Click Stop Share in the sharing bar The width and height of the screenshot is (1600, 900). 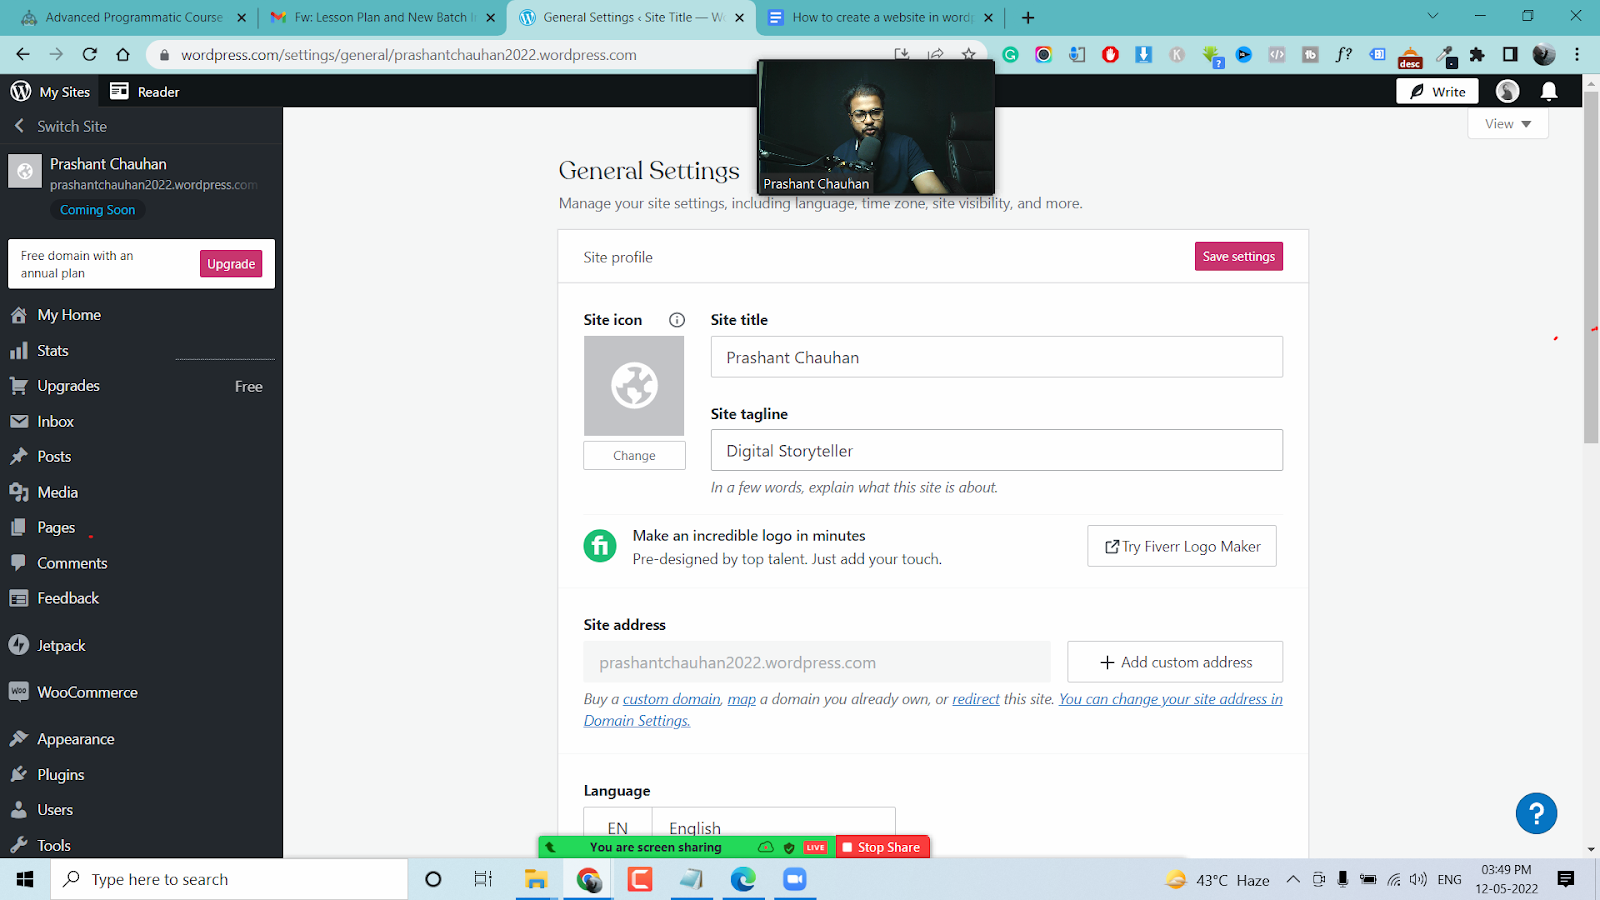pos(883,847)
